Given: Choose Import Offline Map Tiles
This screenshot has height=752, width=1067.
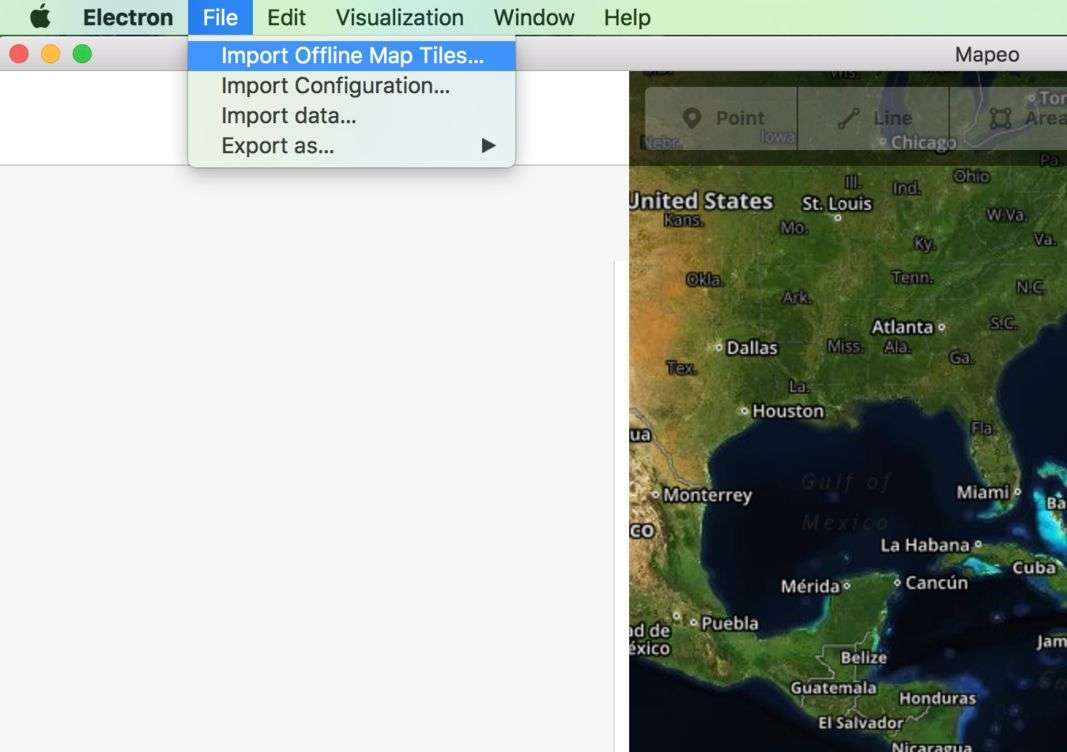Looking at the screenshot, I should tap(352, 56).
